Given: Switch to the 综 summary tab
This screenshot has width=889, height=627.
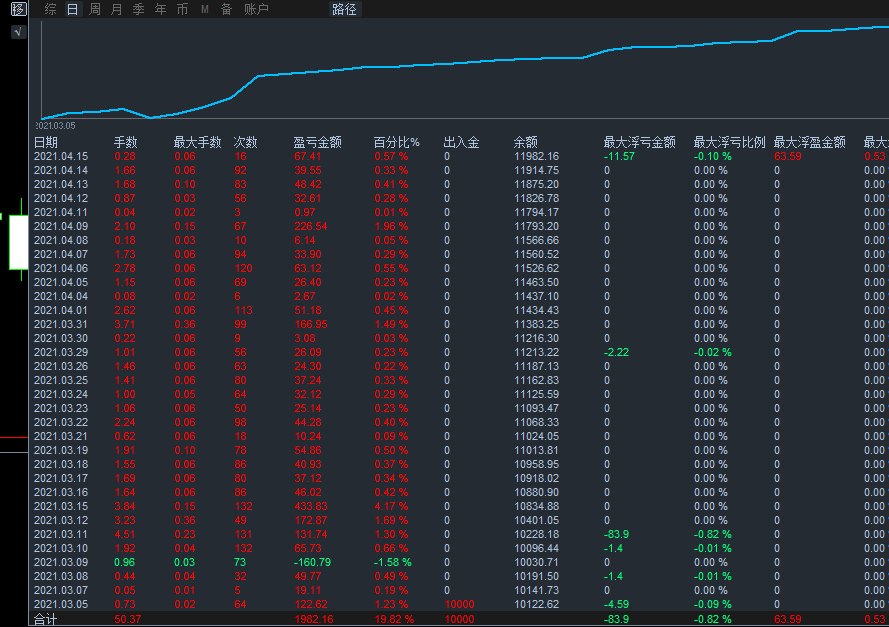Looking at the screenshot, I should point(50,9).
